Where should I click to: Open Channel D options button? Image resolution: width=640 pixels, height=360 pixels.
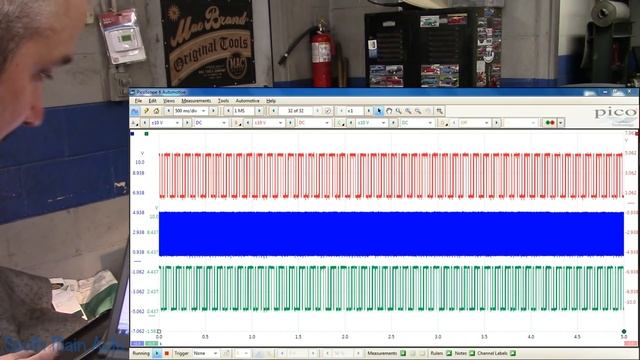tap(443, 123)
